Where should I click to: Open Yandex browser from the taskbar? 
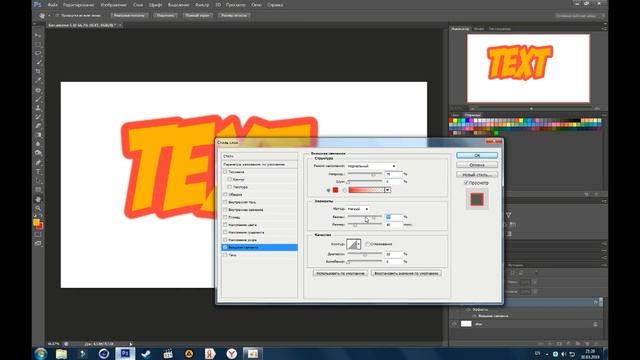tap(231, 353)
